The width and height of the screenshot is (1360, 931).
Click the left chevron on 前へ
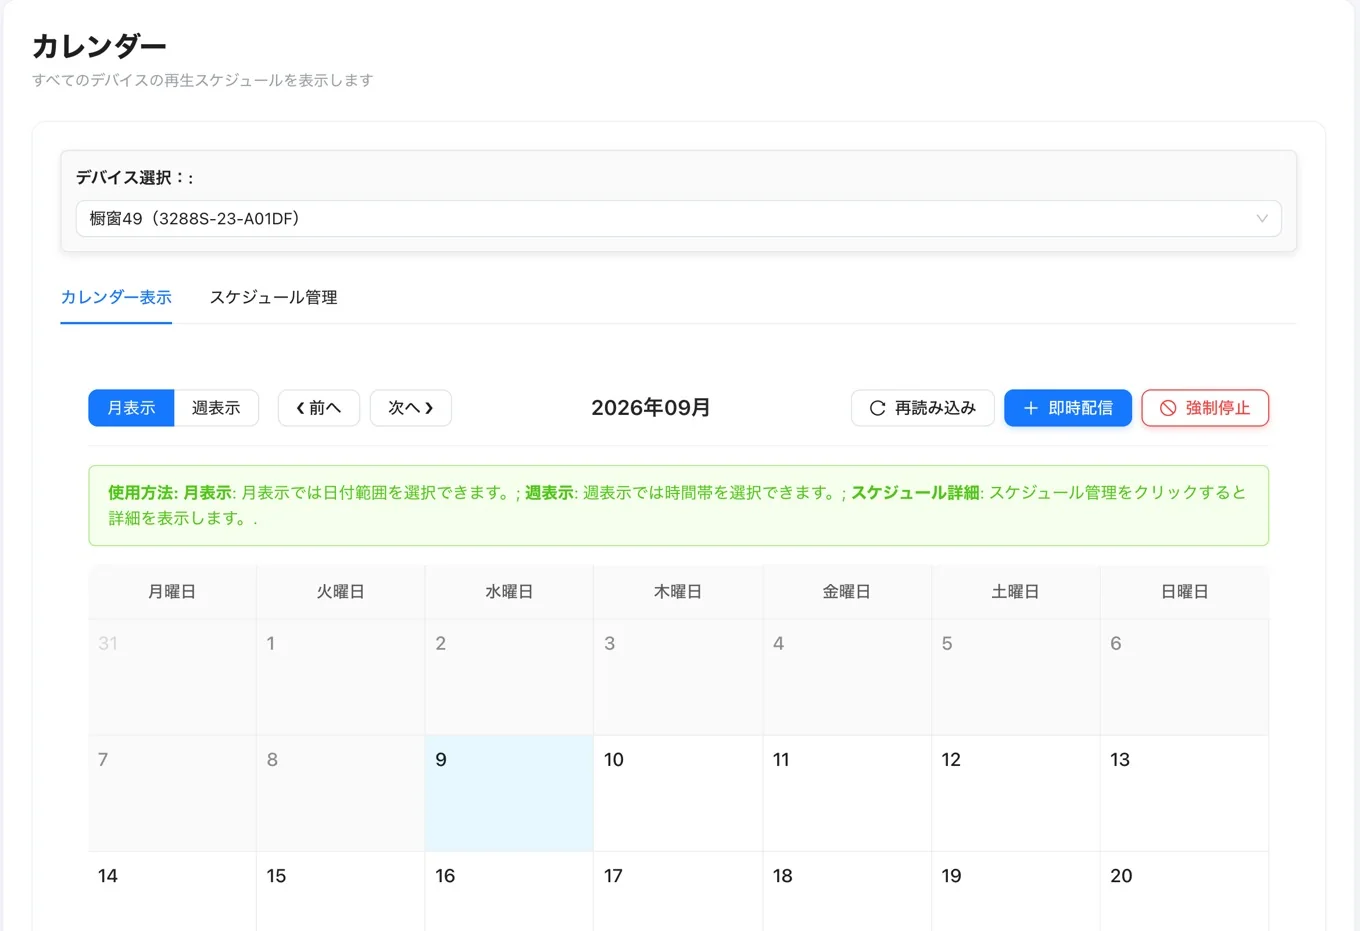coord(300,408)
